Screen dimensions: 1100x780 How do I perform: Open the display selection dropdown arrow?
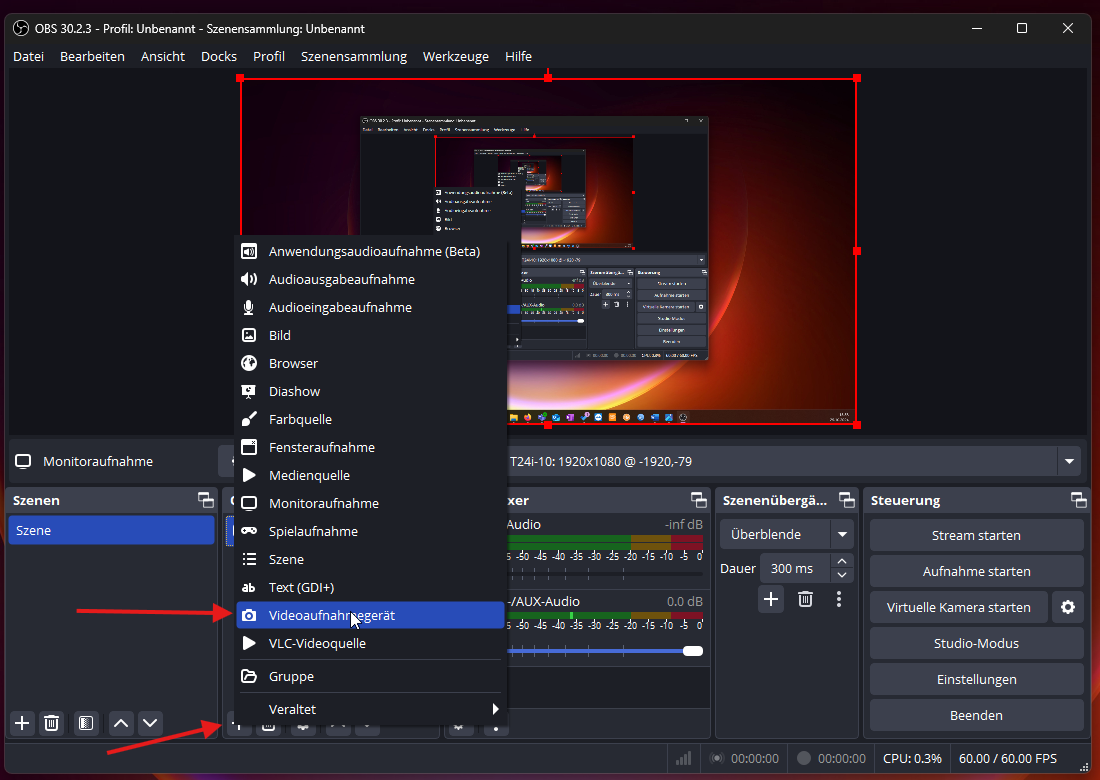coord(1070,461)
